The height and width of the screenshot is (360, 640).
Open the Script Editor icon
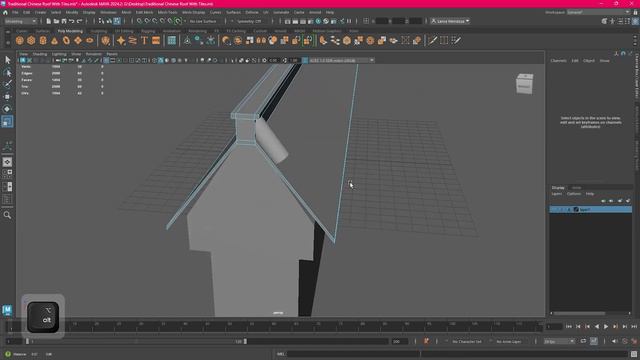pos(634,354)
